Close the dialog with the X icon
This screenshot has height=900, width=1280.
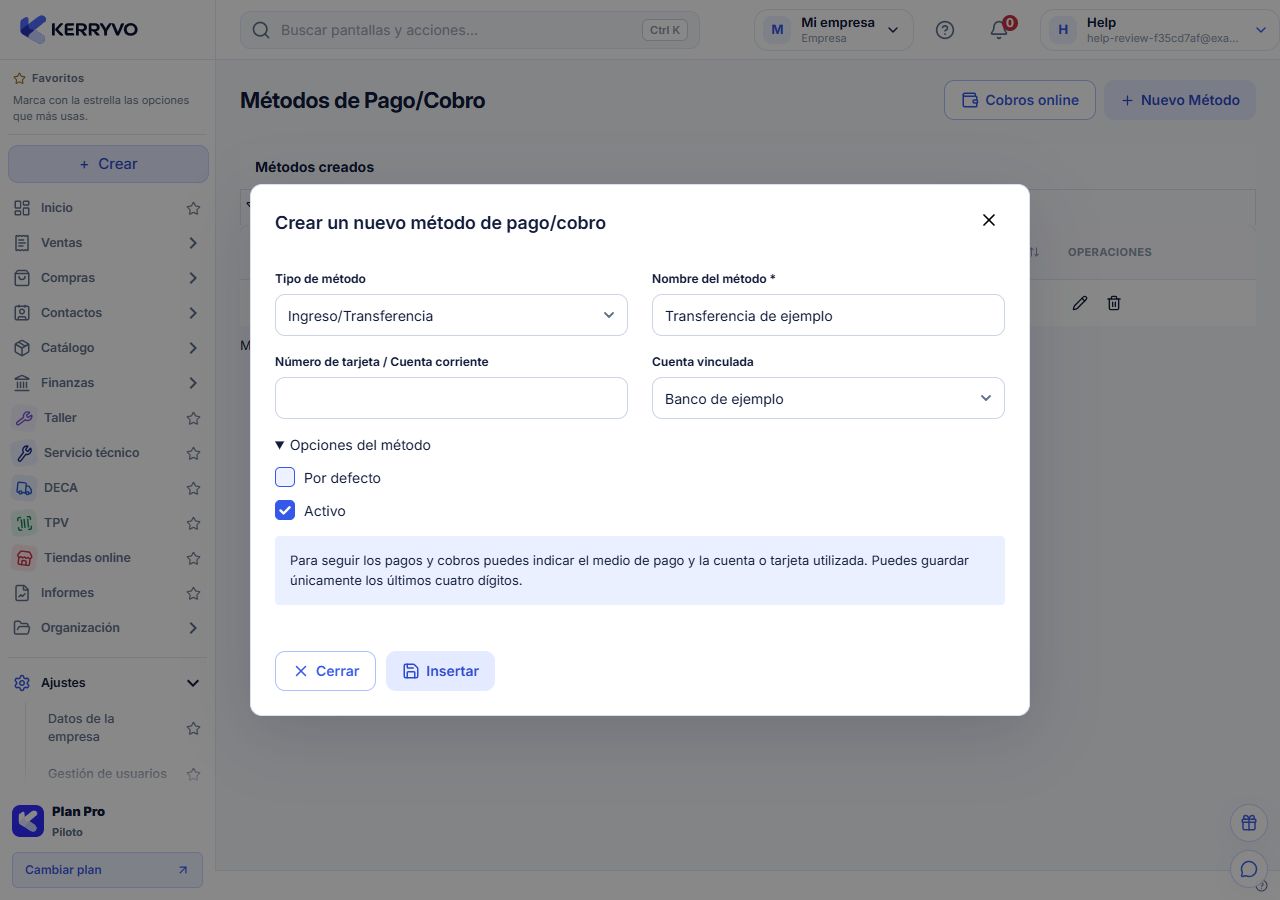989,220
